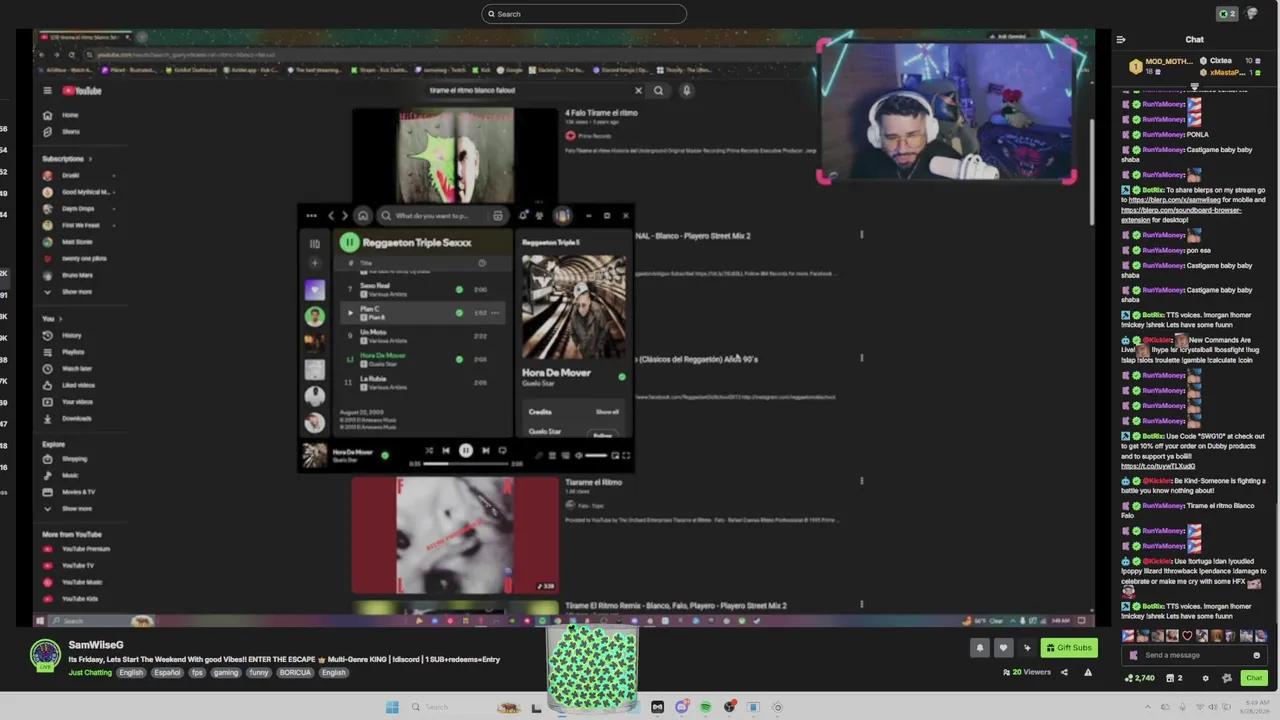Open Spotify friend activity icon
The width and height of the screenshot is (1280, 720).
pos(540,215)
